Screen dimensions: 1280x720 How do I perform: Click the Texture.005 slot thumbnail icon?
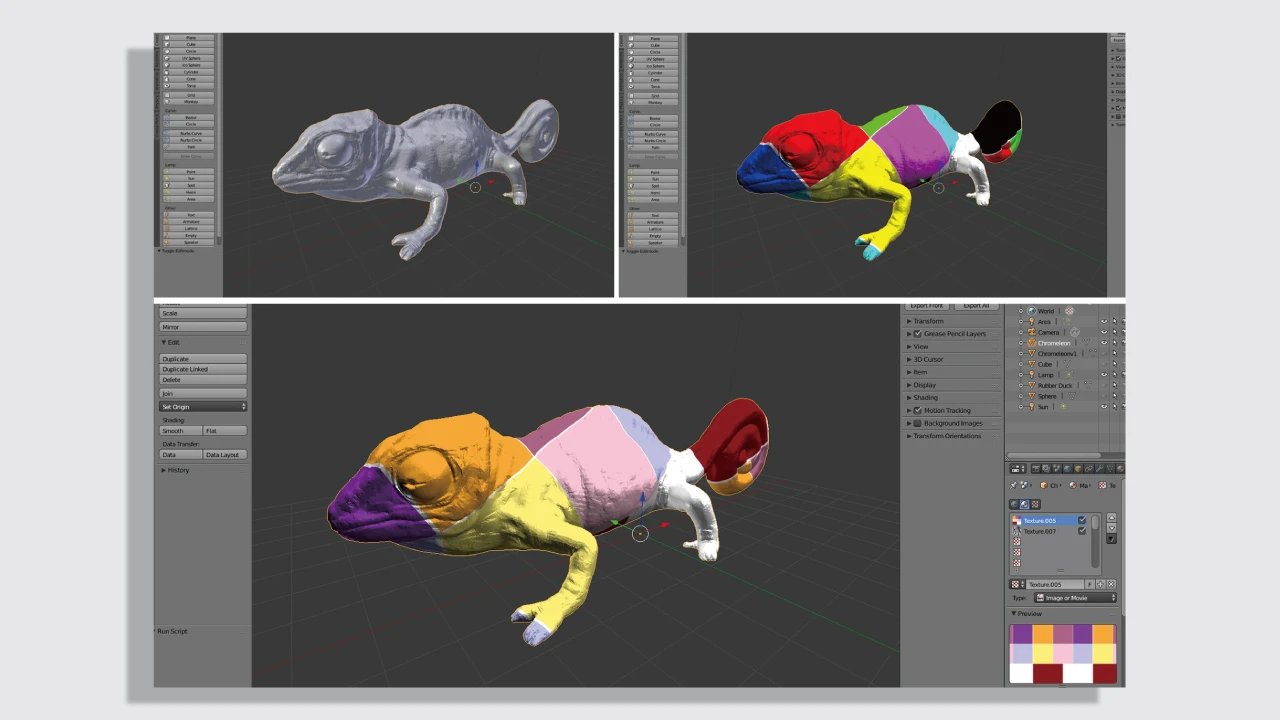tap(1017, 521)
